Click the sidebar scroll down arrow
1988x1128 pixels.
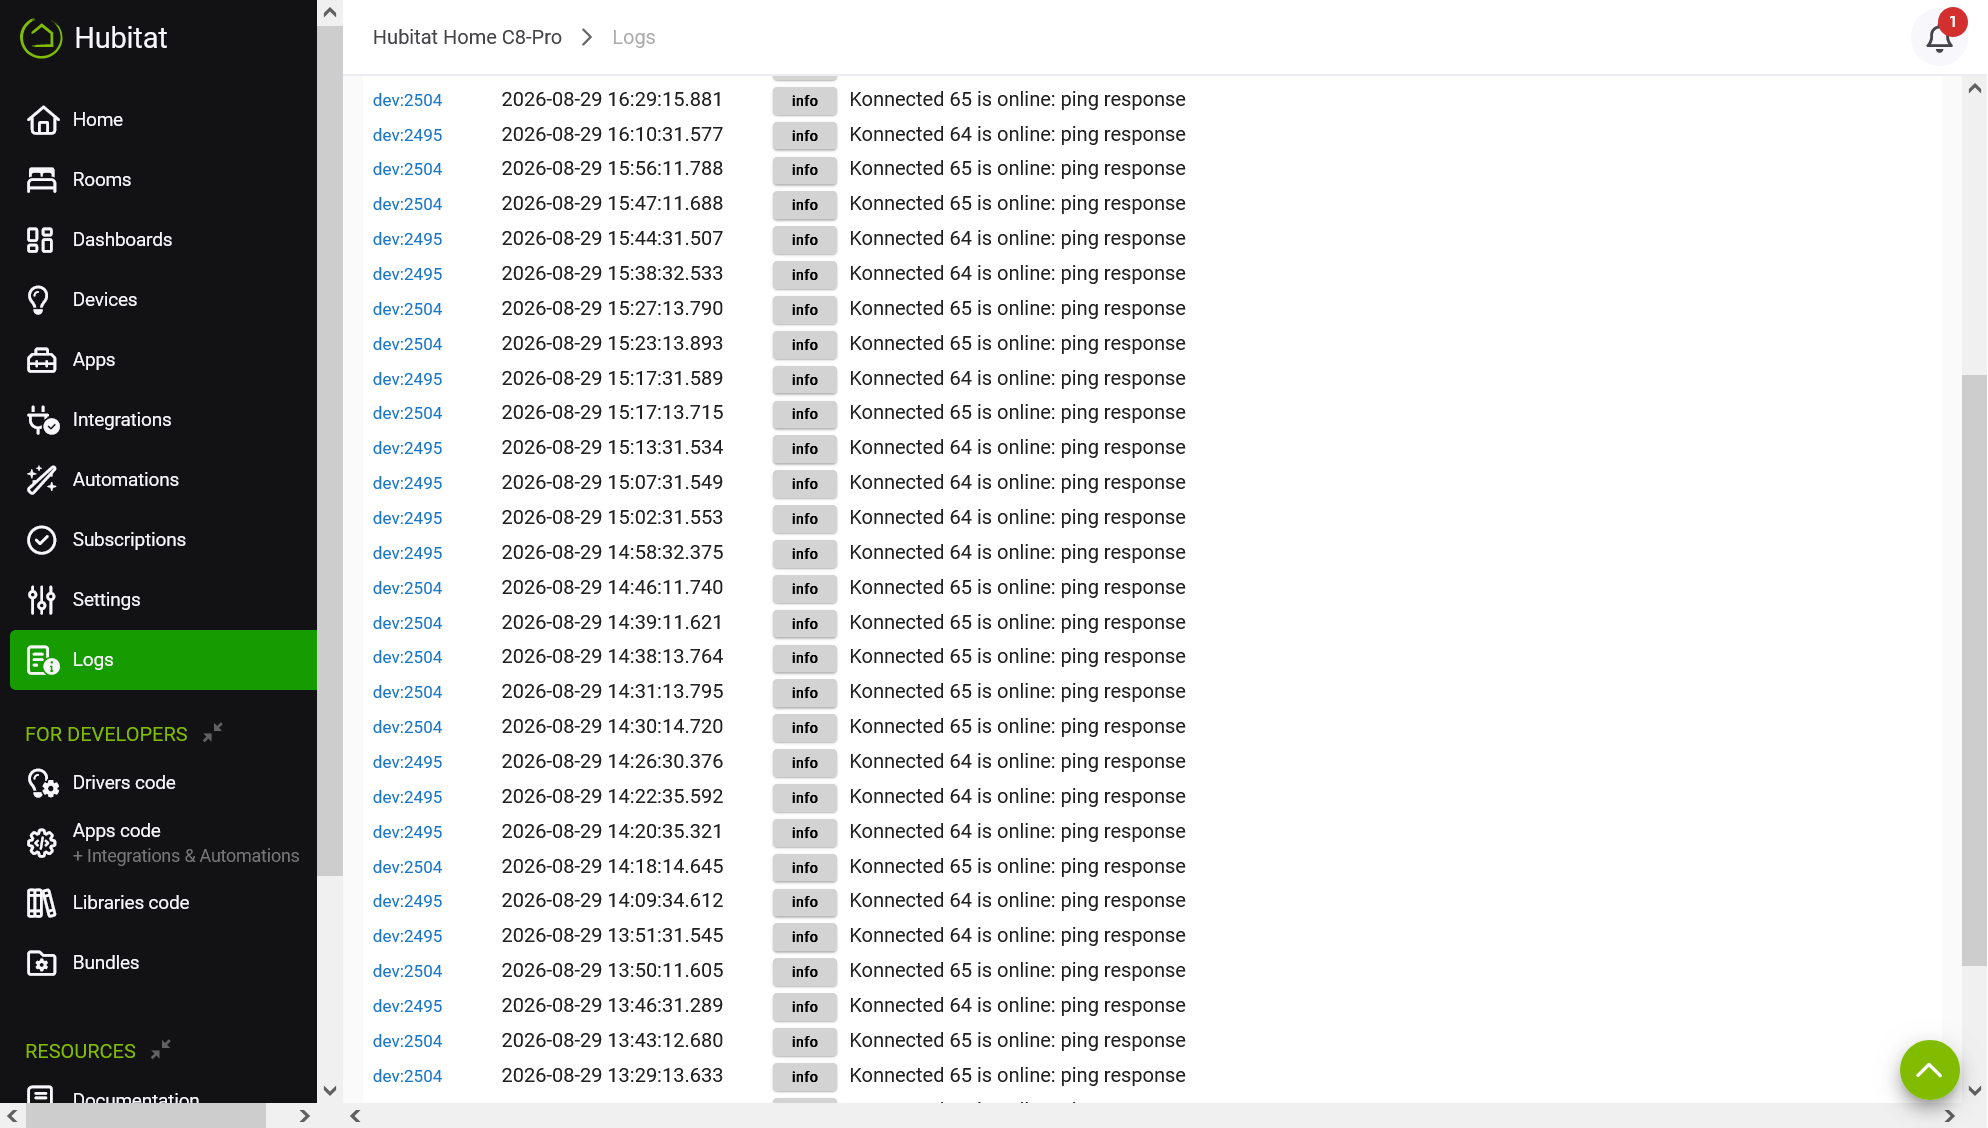pos(330,1090)
